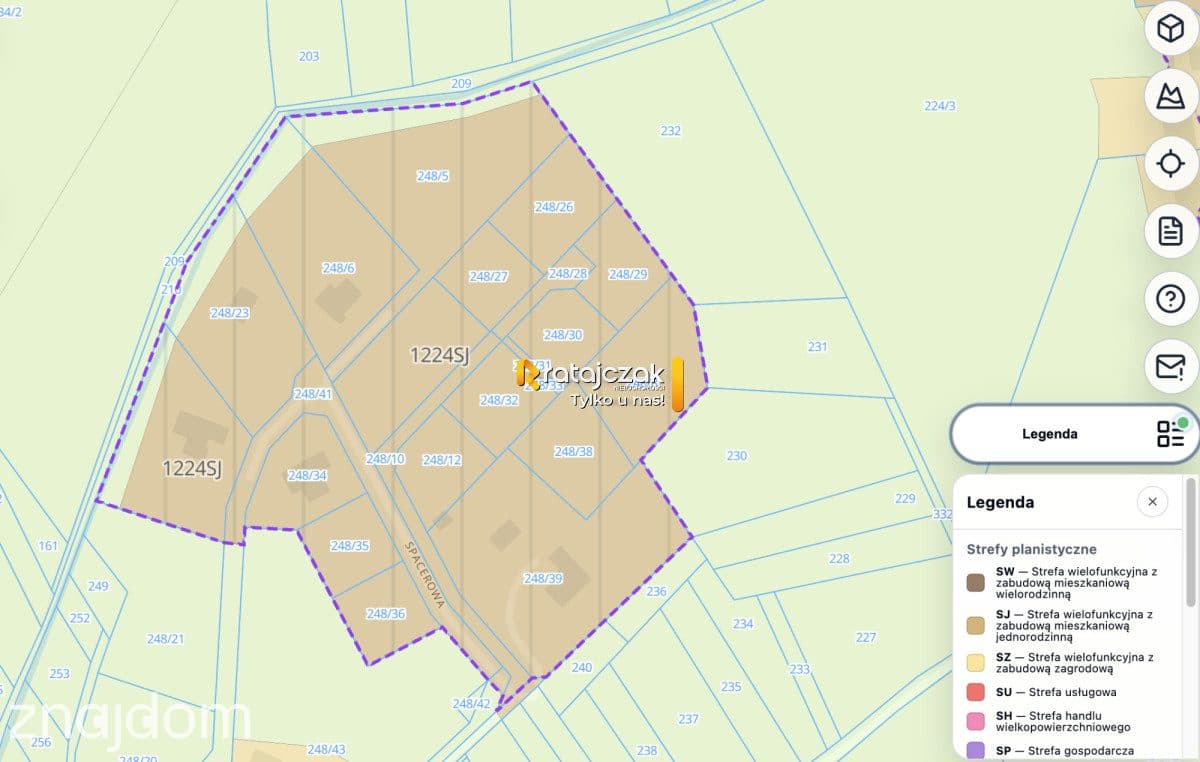Select parcel label 236
The image size is (1200, 762).
[x=656, y=592]
